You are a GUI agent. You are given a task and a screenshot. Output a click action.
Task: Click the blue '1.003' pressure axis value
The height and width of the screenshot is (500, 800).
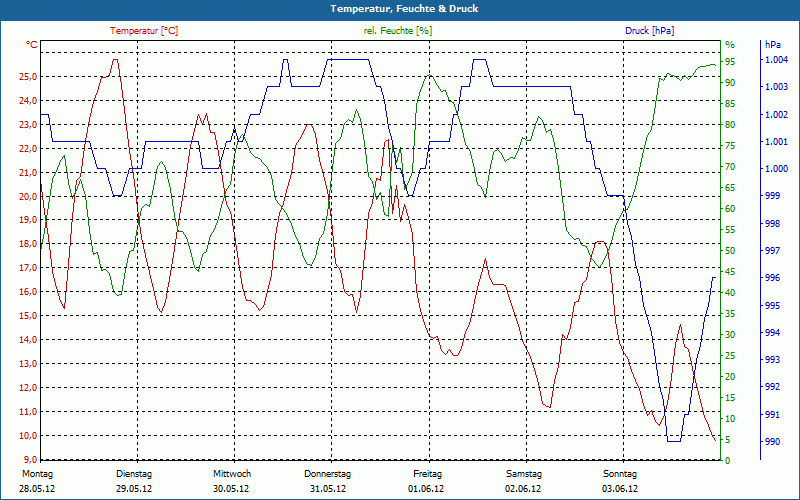pyautogui.click(x=776, y=87)
